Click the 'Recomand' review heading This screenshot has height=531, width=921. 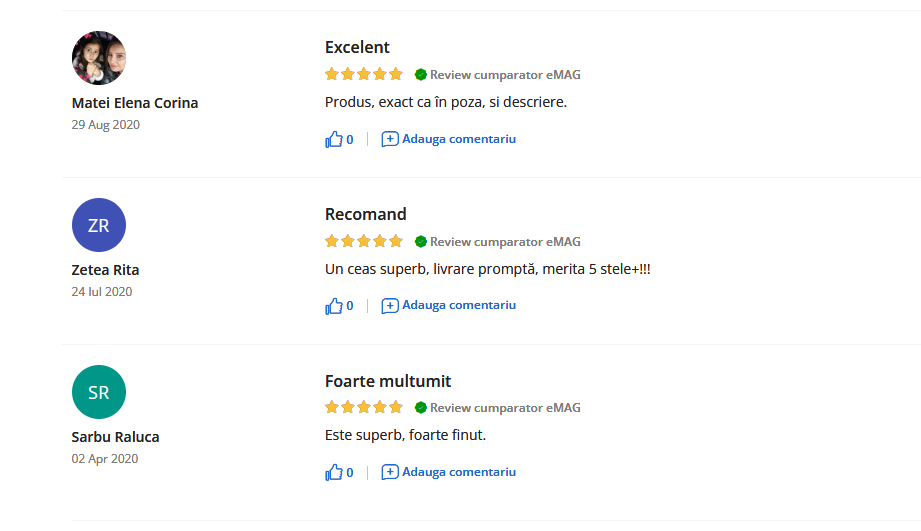tap(365, 214)
